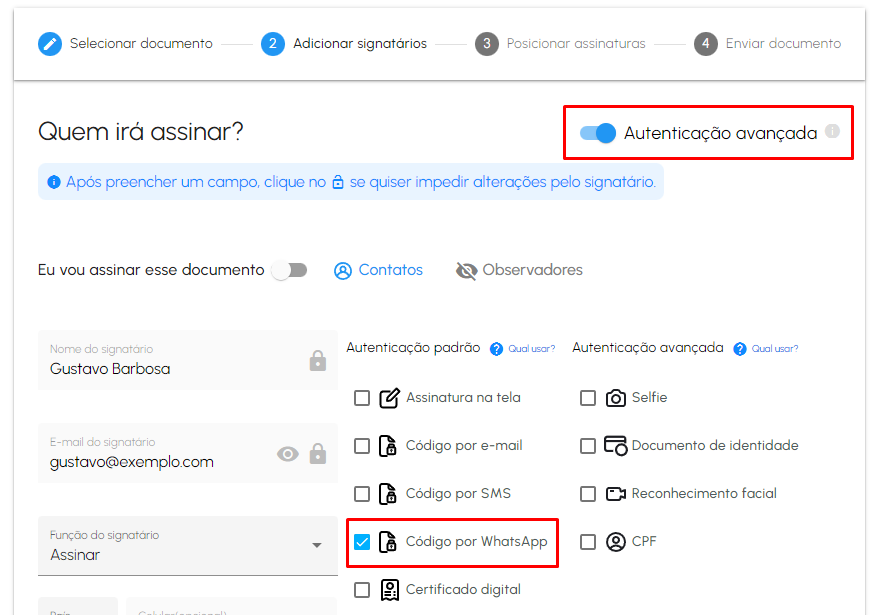Click the Reconhecimento facial camera icon

[615, 493]
